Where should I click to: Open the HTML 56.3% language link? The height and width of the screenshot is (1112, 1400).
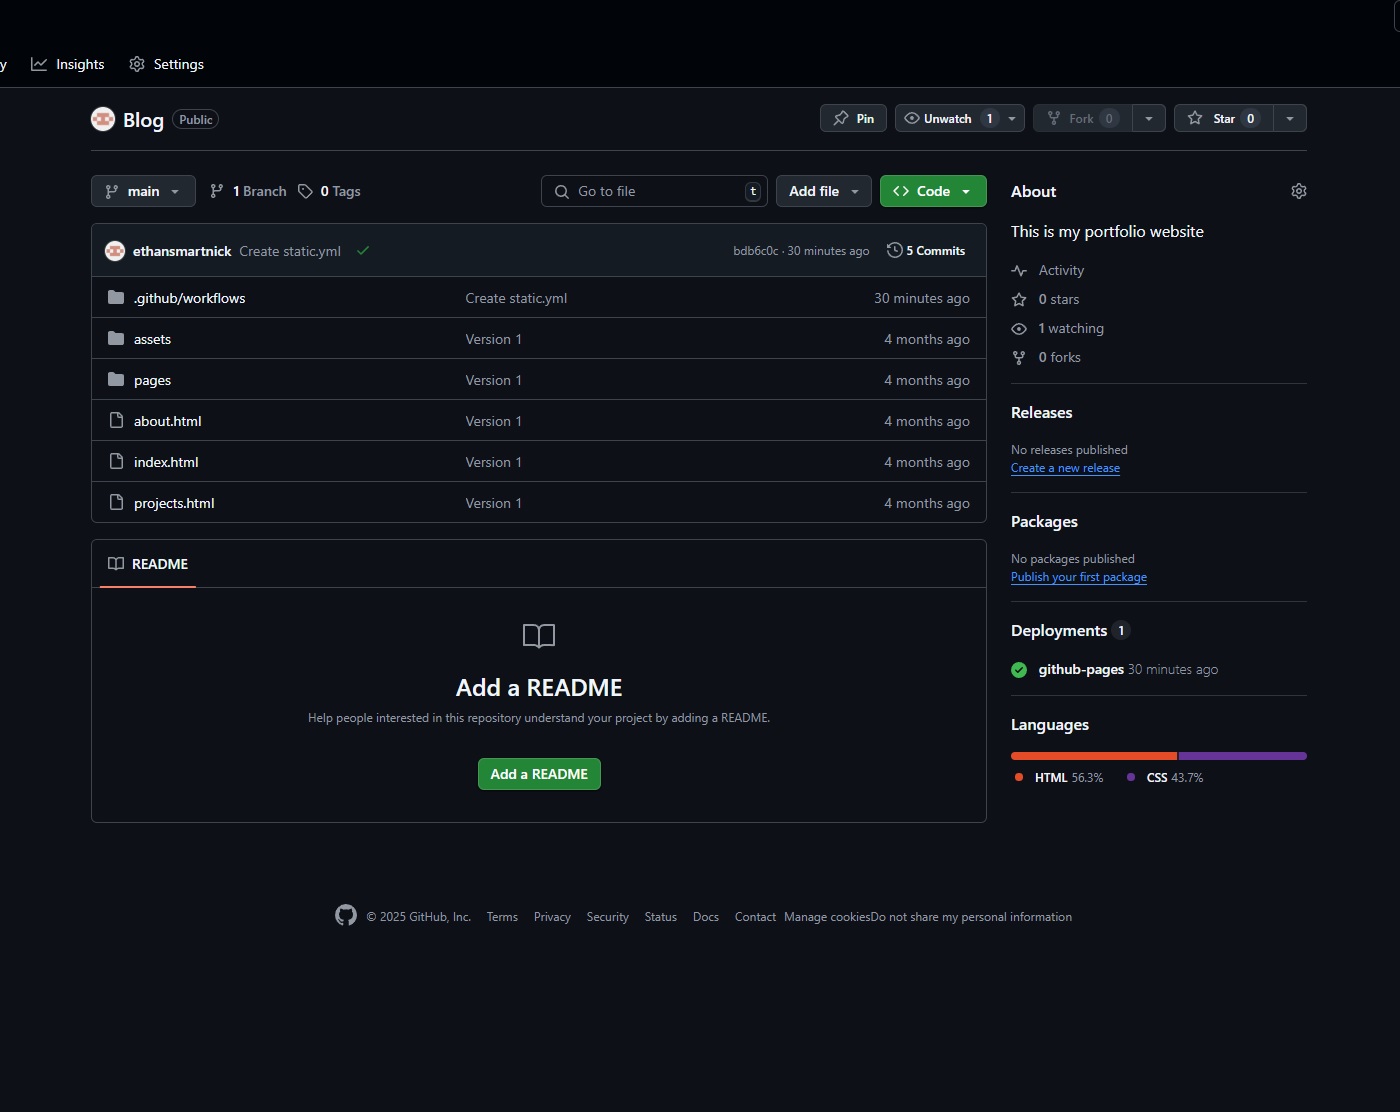coord(1059,777)
